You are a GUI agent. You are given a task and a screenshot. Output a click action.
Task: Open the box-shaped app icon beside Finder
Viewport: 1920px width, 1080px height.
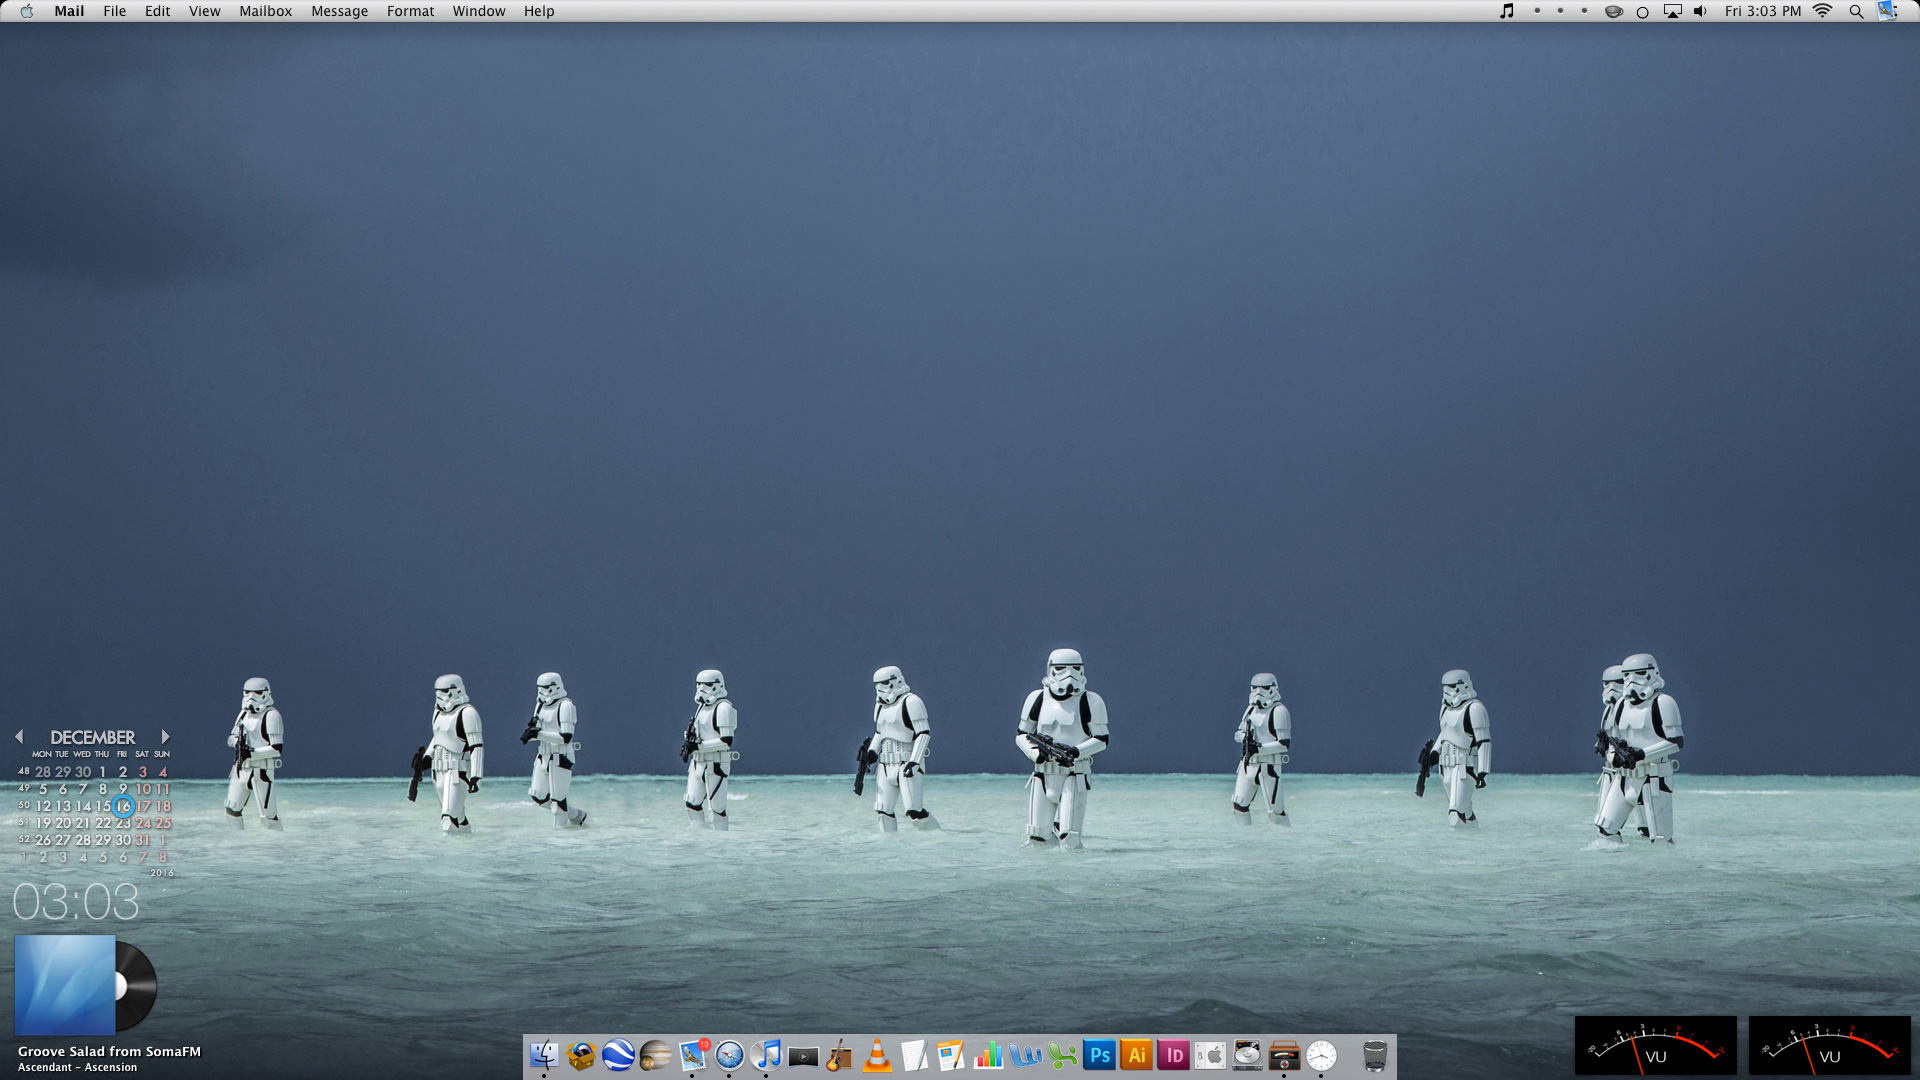point(581,1055)
